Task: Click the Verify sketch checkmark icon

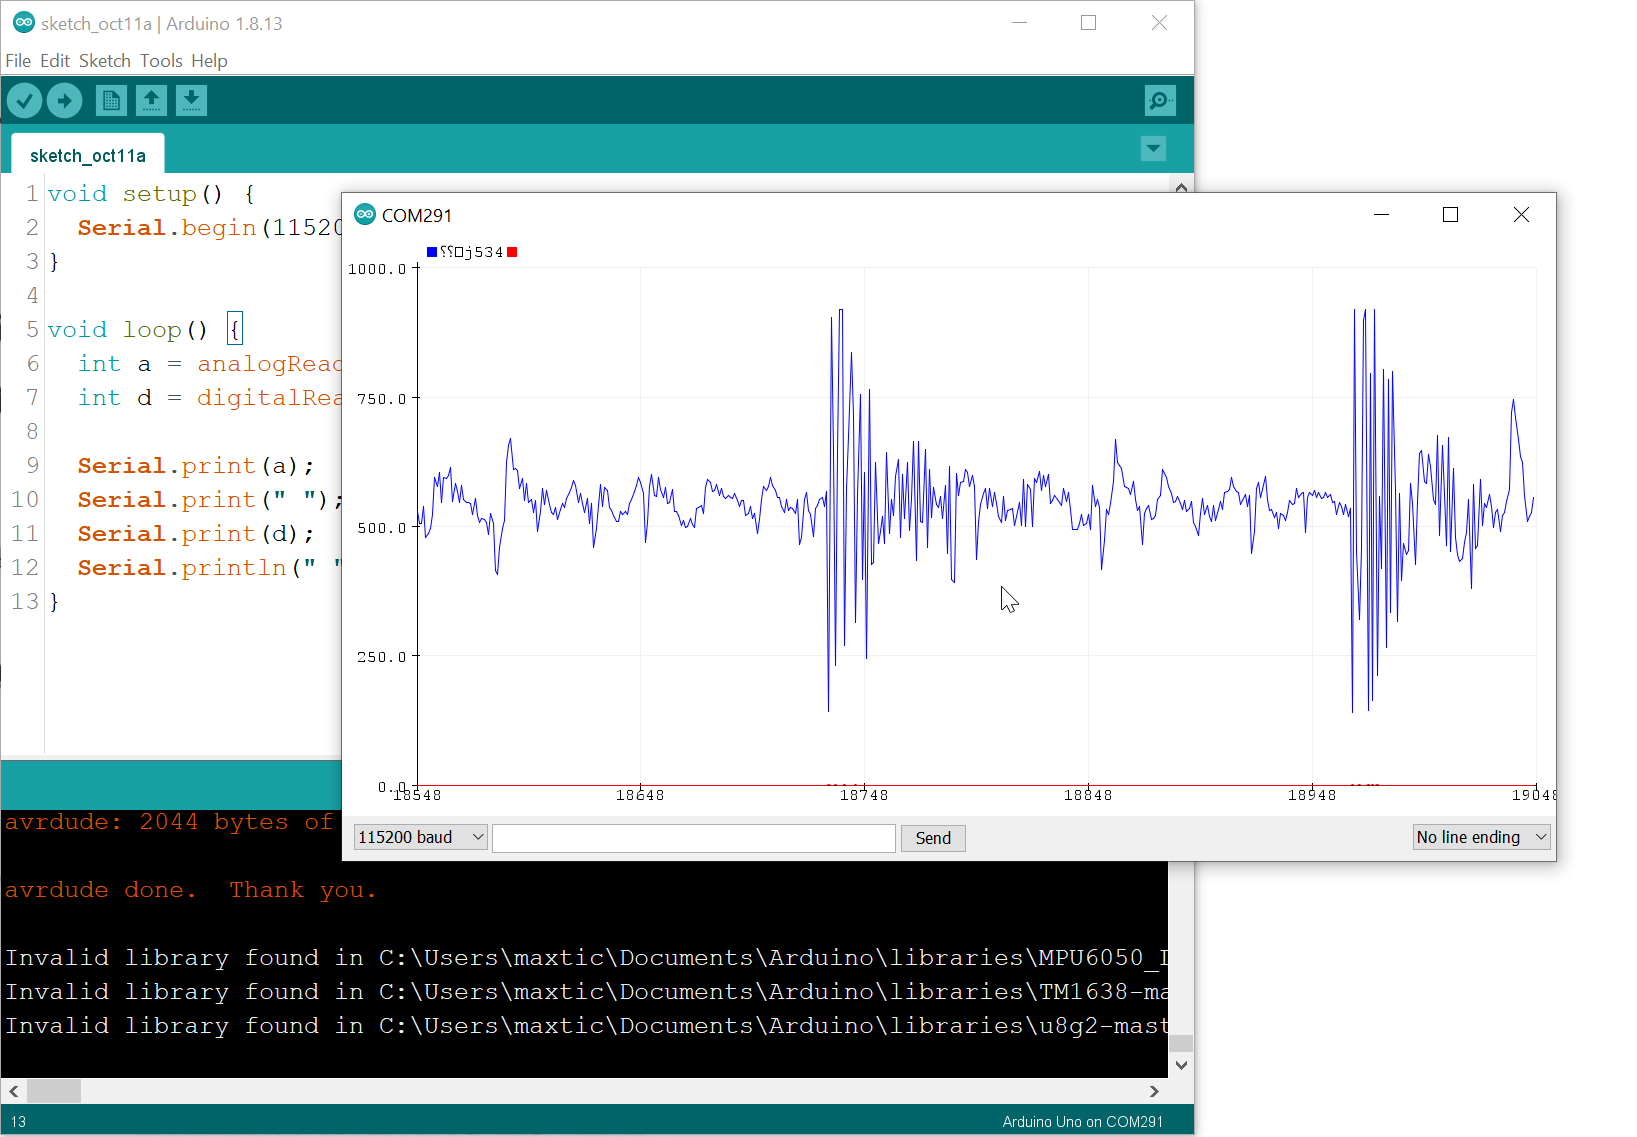Action: click(24, 100)
